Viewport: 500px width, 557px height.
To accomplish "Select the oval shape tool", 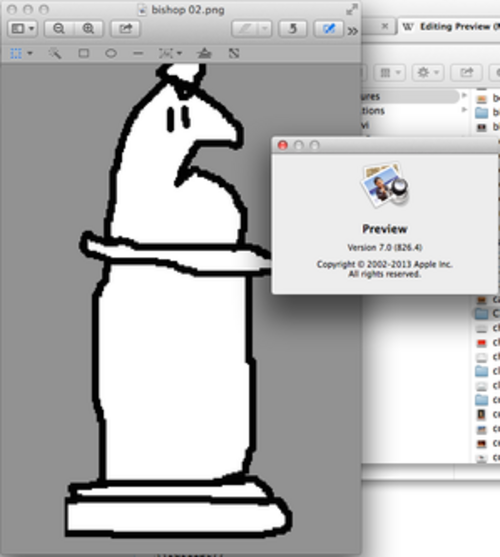I will (111, 53).
